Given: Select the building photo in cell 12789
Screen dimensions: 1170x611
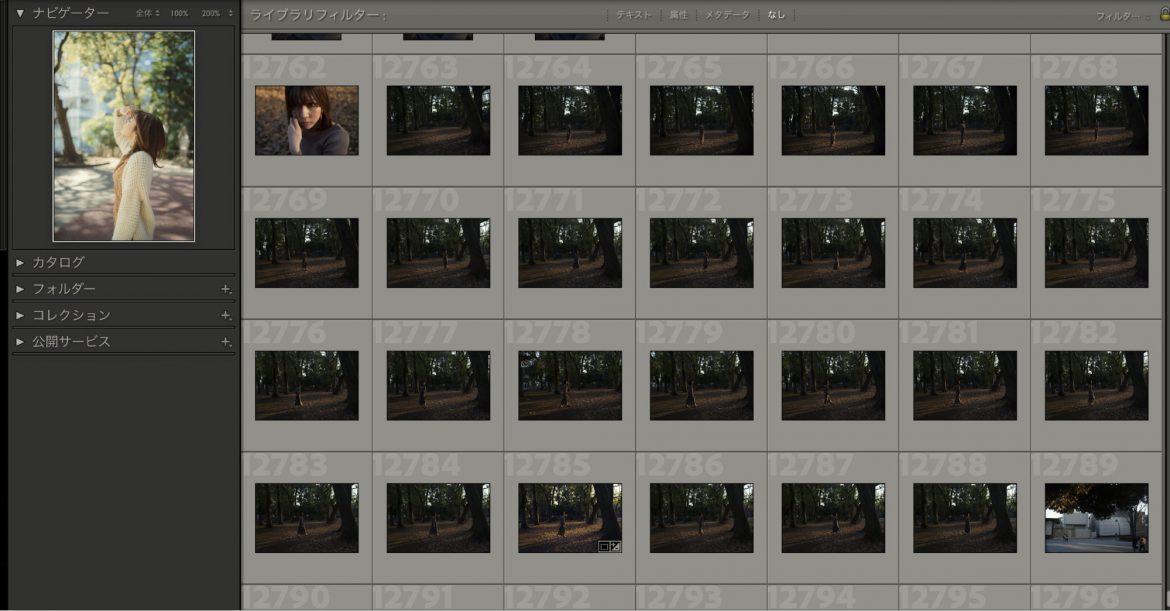Looking at the screenshot, I should pos(1097,518).
